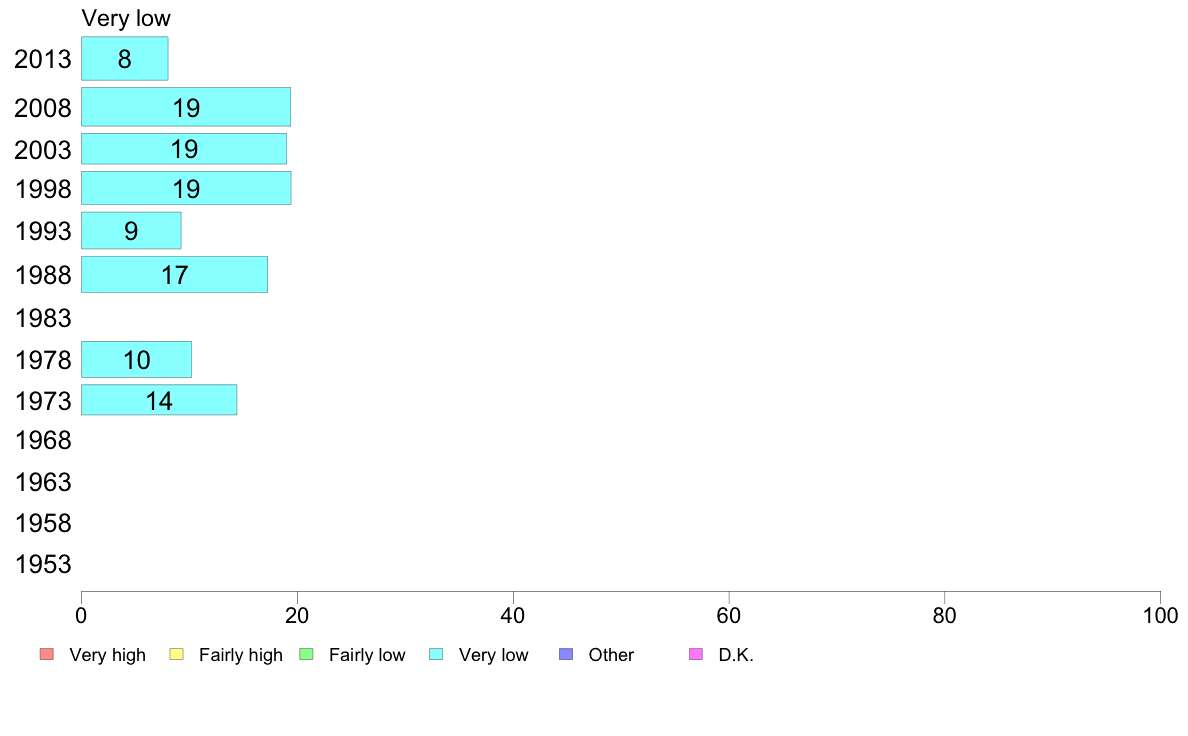Click the red Very high legend swatch
The image size is (1188, 736).
(x=47, y=654)
